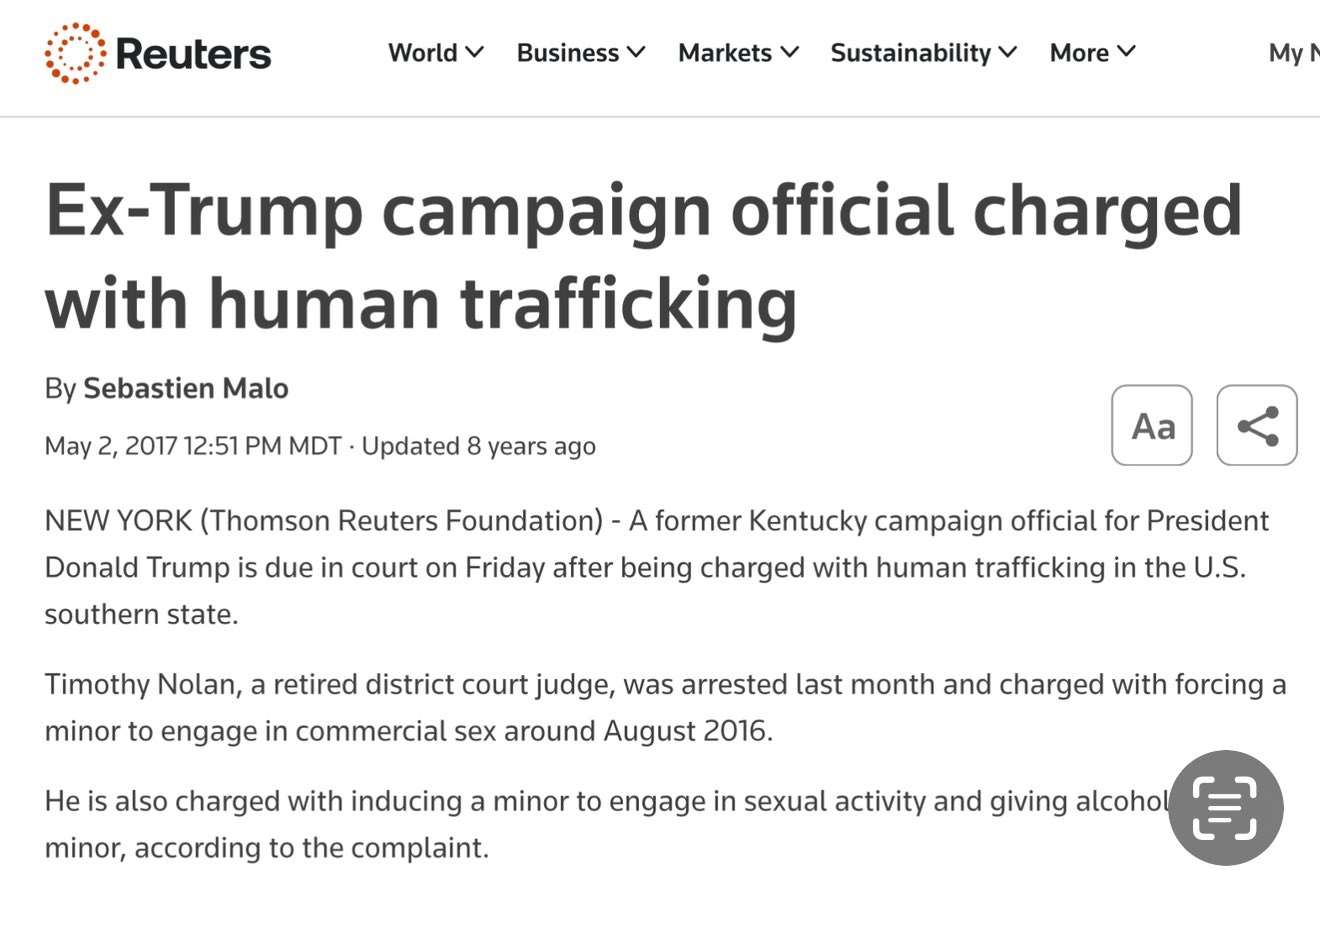
Task: Expand the Markets menu chevron
Action: coord(790,52)
